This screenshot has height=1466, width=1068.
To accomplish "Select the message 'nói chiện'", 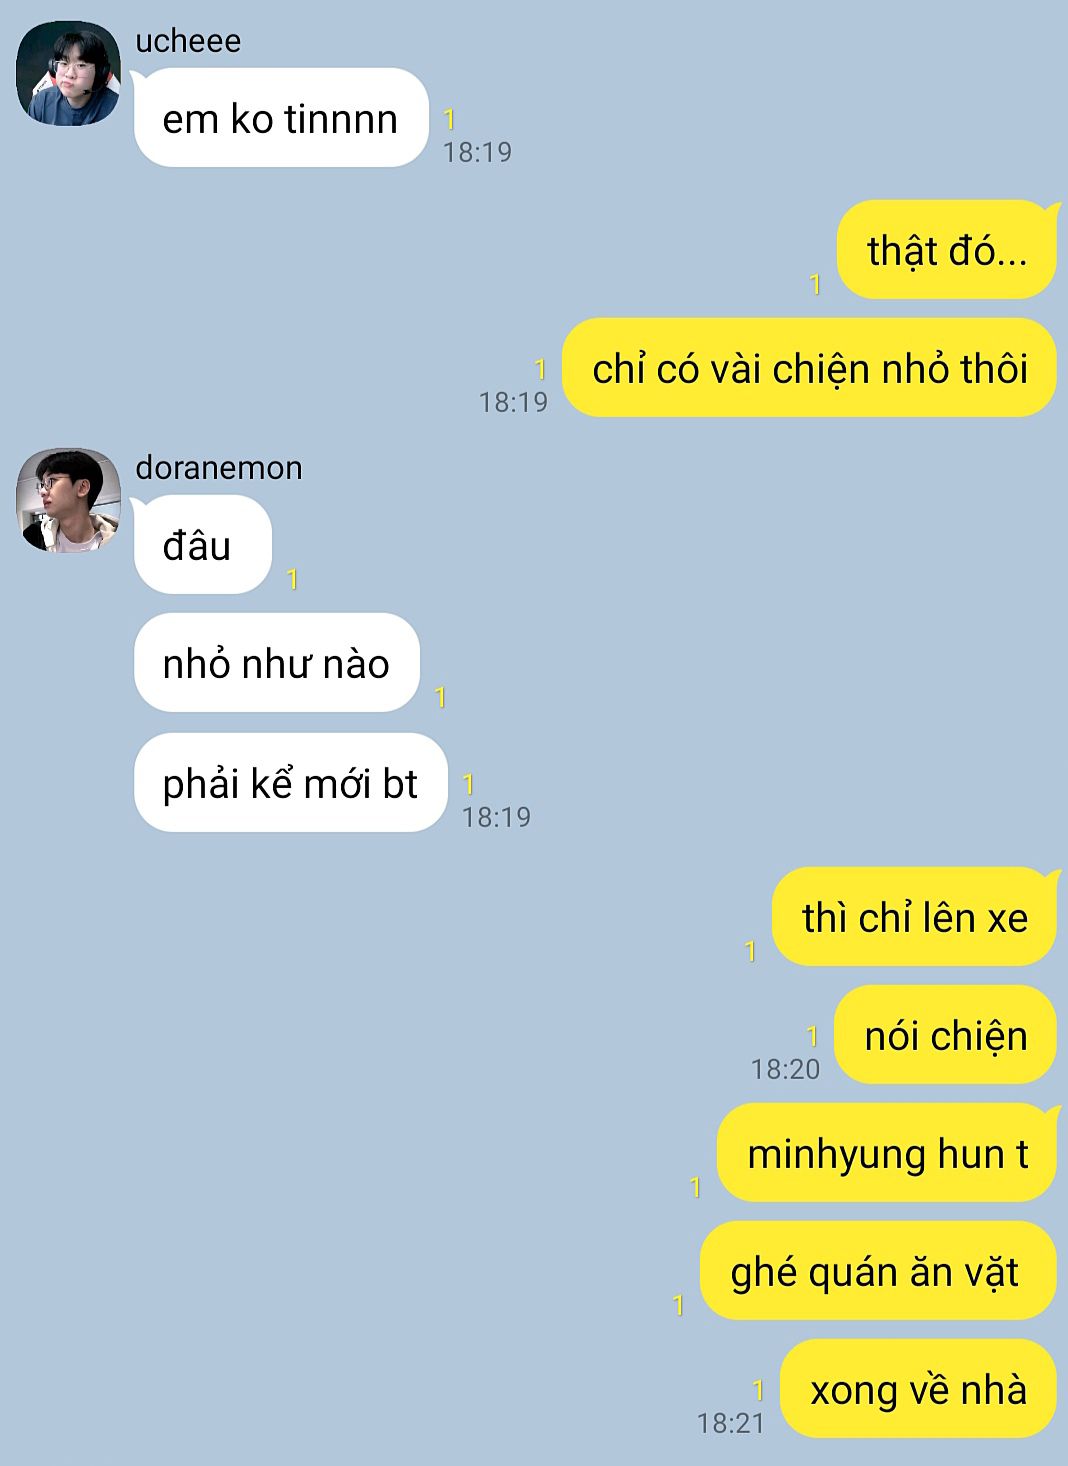I will click(945, 1035).
